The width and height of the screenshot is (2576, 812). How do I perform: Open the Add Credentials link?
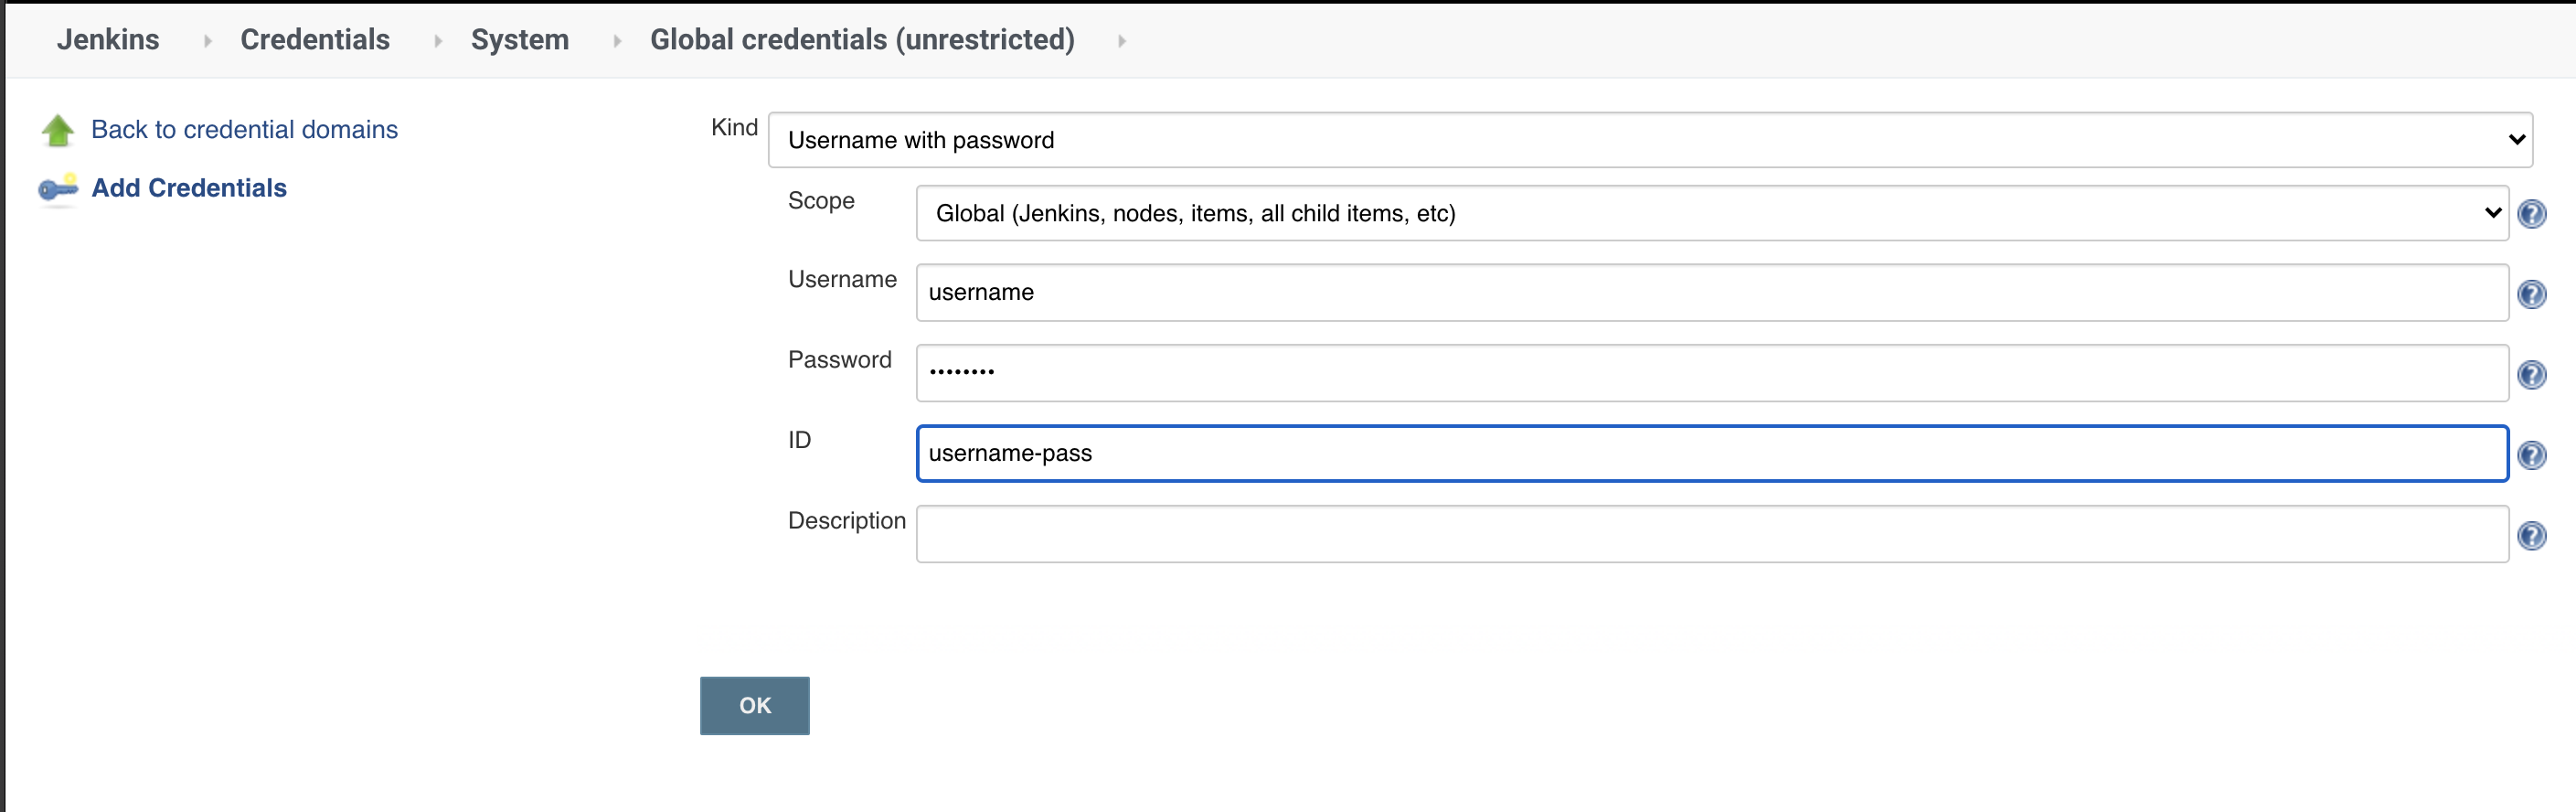189,188
